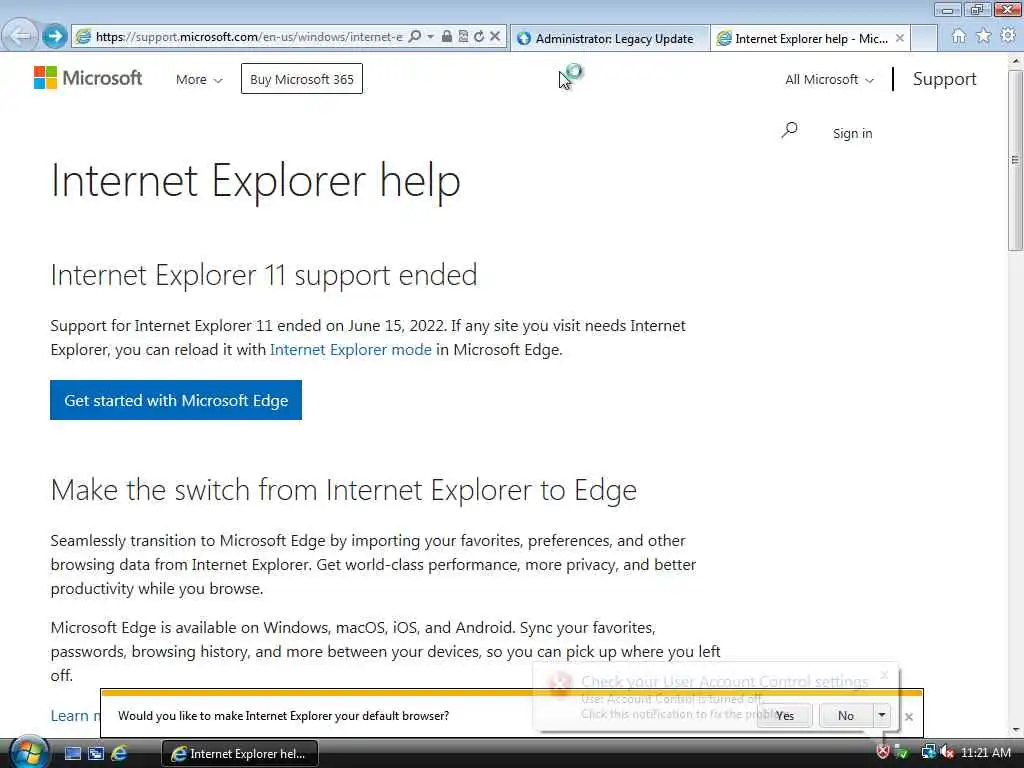Click the Check your User Account Control notification
1024x768 pixels.
pyautogui.click(x=716, y=697)
